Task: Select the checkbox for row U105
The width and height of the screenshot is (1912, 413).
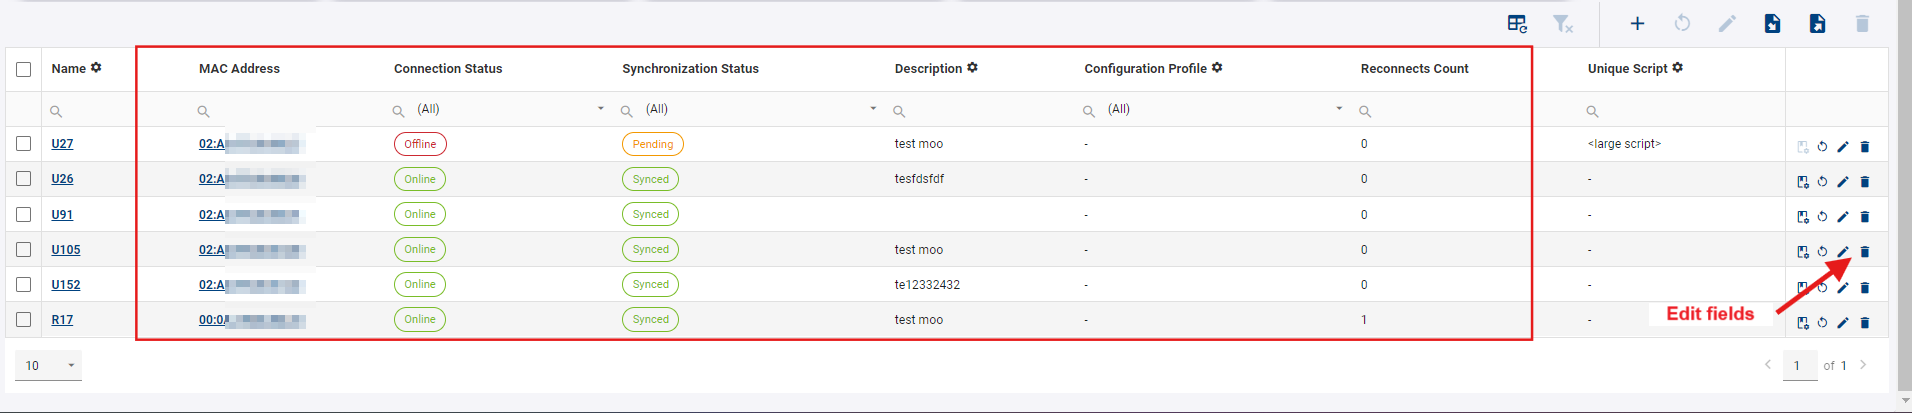Action: (x=24, y=250)
